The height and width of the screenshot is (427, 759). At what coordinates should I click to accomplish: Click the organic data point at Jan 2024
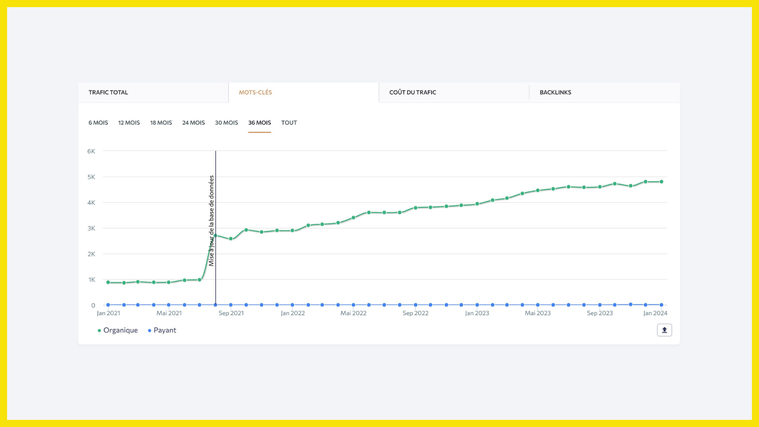[661, 182]
